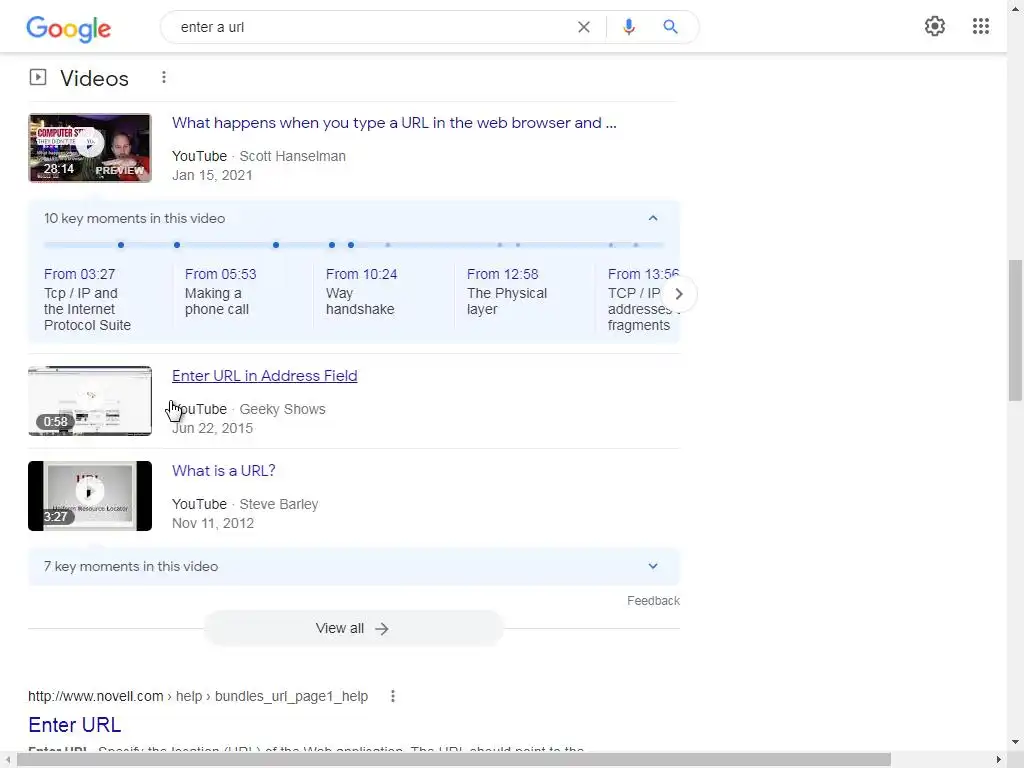Jump to key moment From 05:53

pos(220,274)
